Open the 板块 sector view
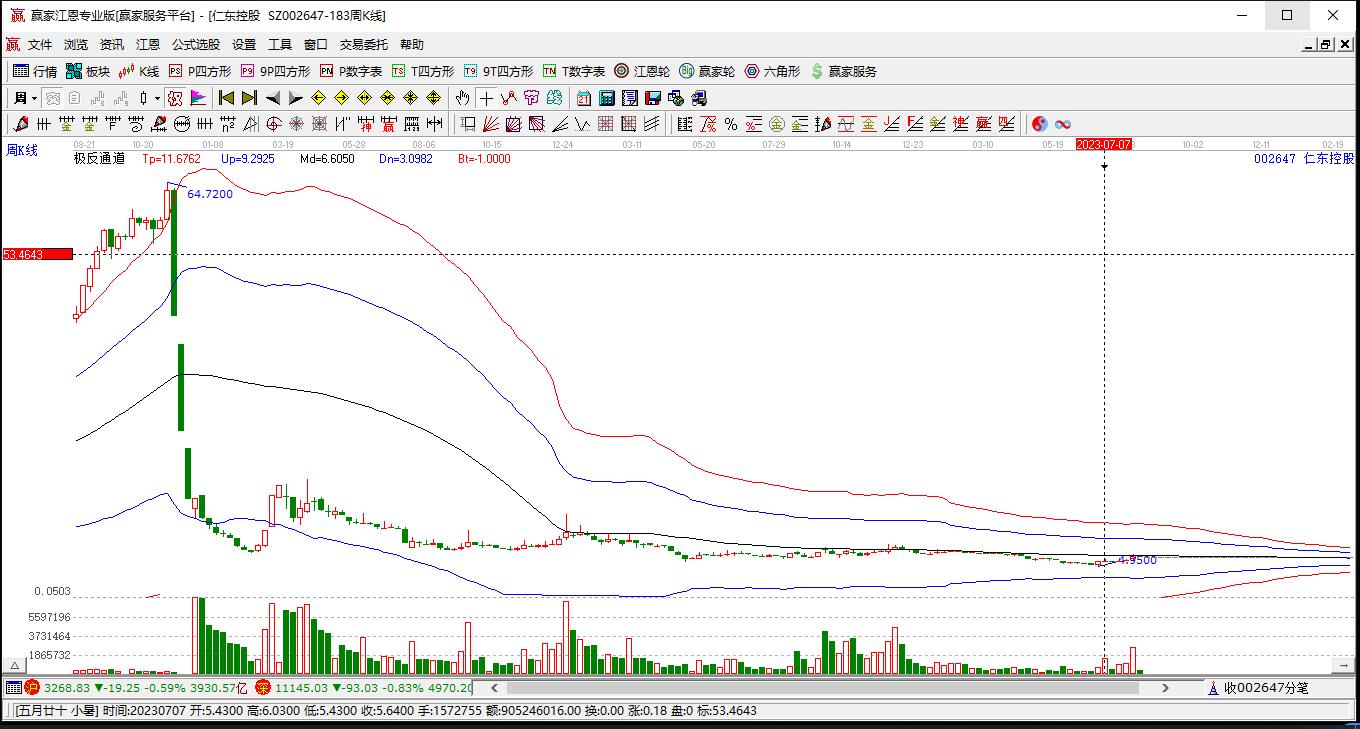 click(88, 71)
